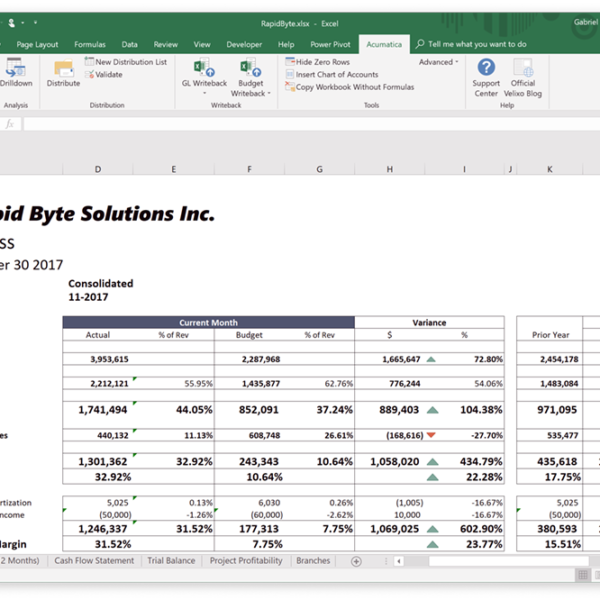
Task: Expand the Budget Writeback dropdown arrow
Action: click(x=269, y=93)
